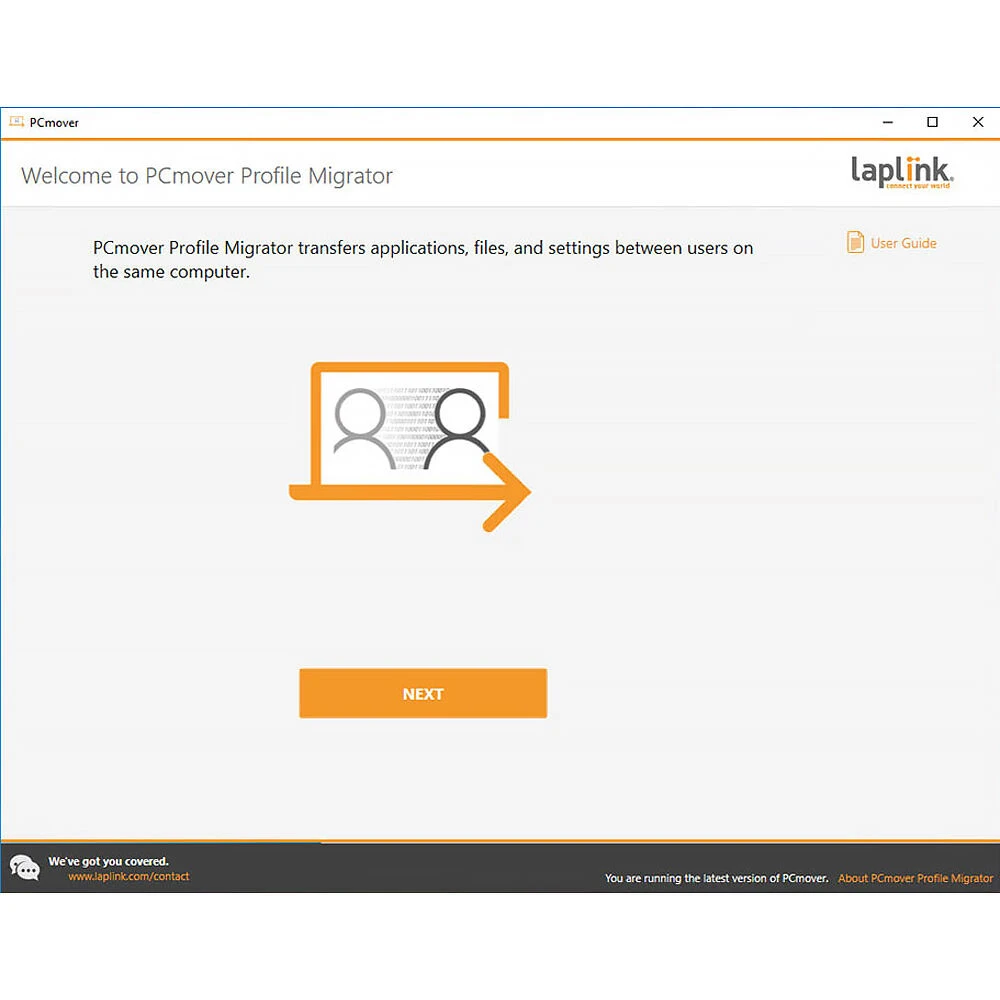Click the PCmover app icon in title bar
This screenshot has height=1000, width=1000.
tap(17, 122)
